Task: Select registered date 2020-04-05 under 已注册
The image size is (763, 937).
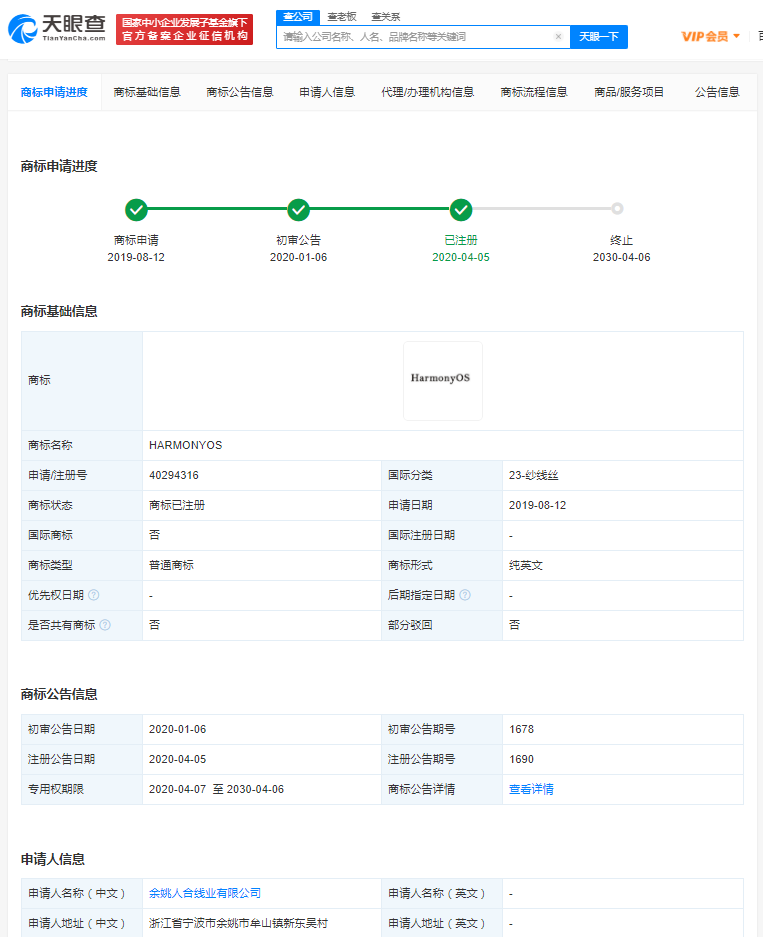Action: click(x=461, y=257)
